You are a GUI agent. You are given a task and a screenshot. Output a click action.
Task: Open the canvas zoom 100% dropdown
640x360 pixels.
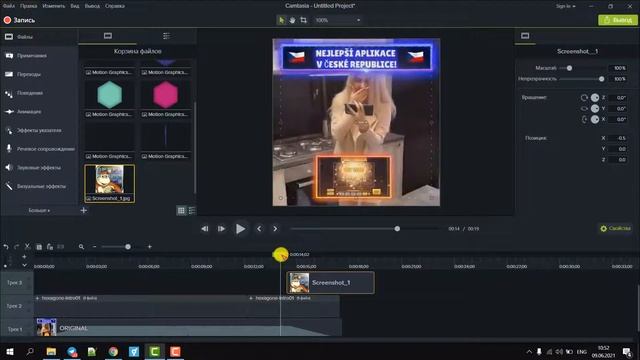point(338,20)
